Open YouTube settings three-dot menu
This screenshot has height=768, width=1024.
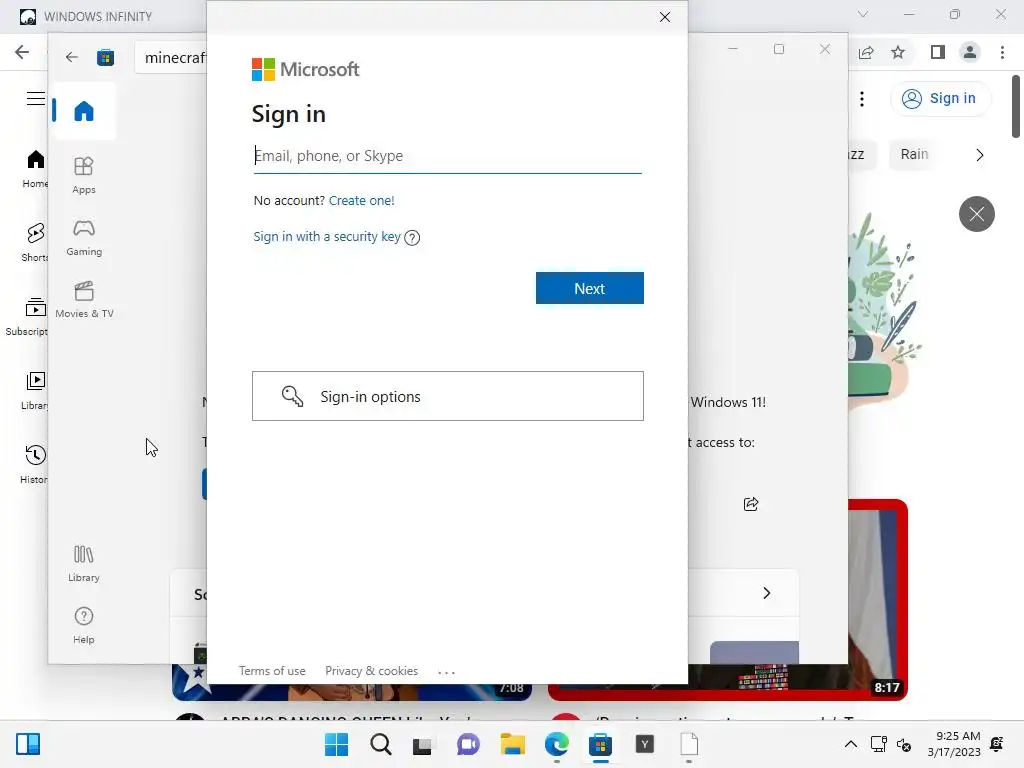pyautogui.click(x=862, y=99)
